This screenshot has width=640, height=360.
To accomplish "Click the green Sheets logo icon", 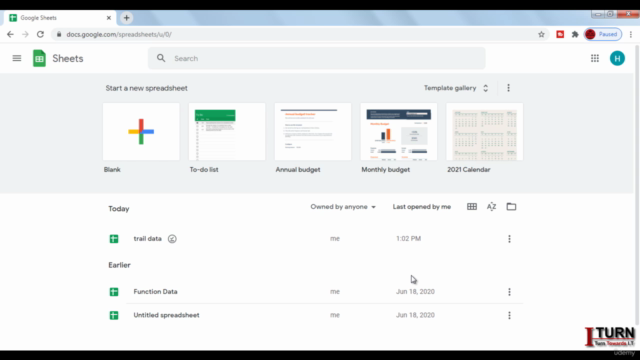I will point(39,58).
